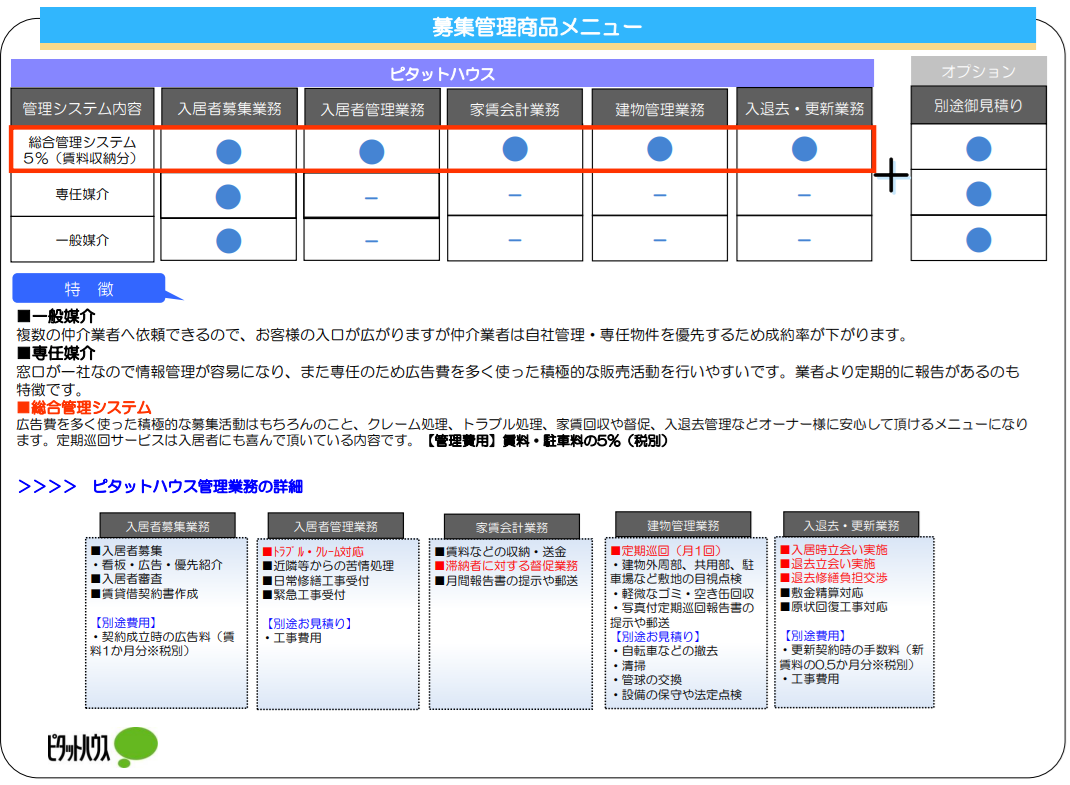Click the blue dot for 専任媒介 under 入居者募集業務
This screenshot has width=1070, height=785.
[x=228, y=197]
